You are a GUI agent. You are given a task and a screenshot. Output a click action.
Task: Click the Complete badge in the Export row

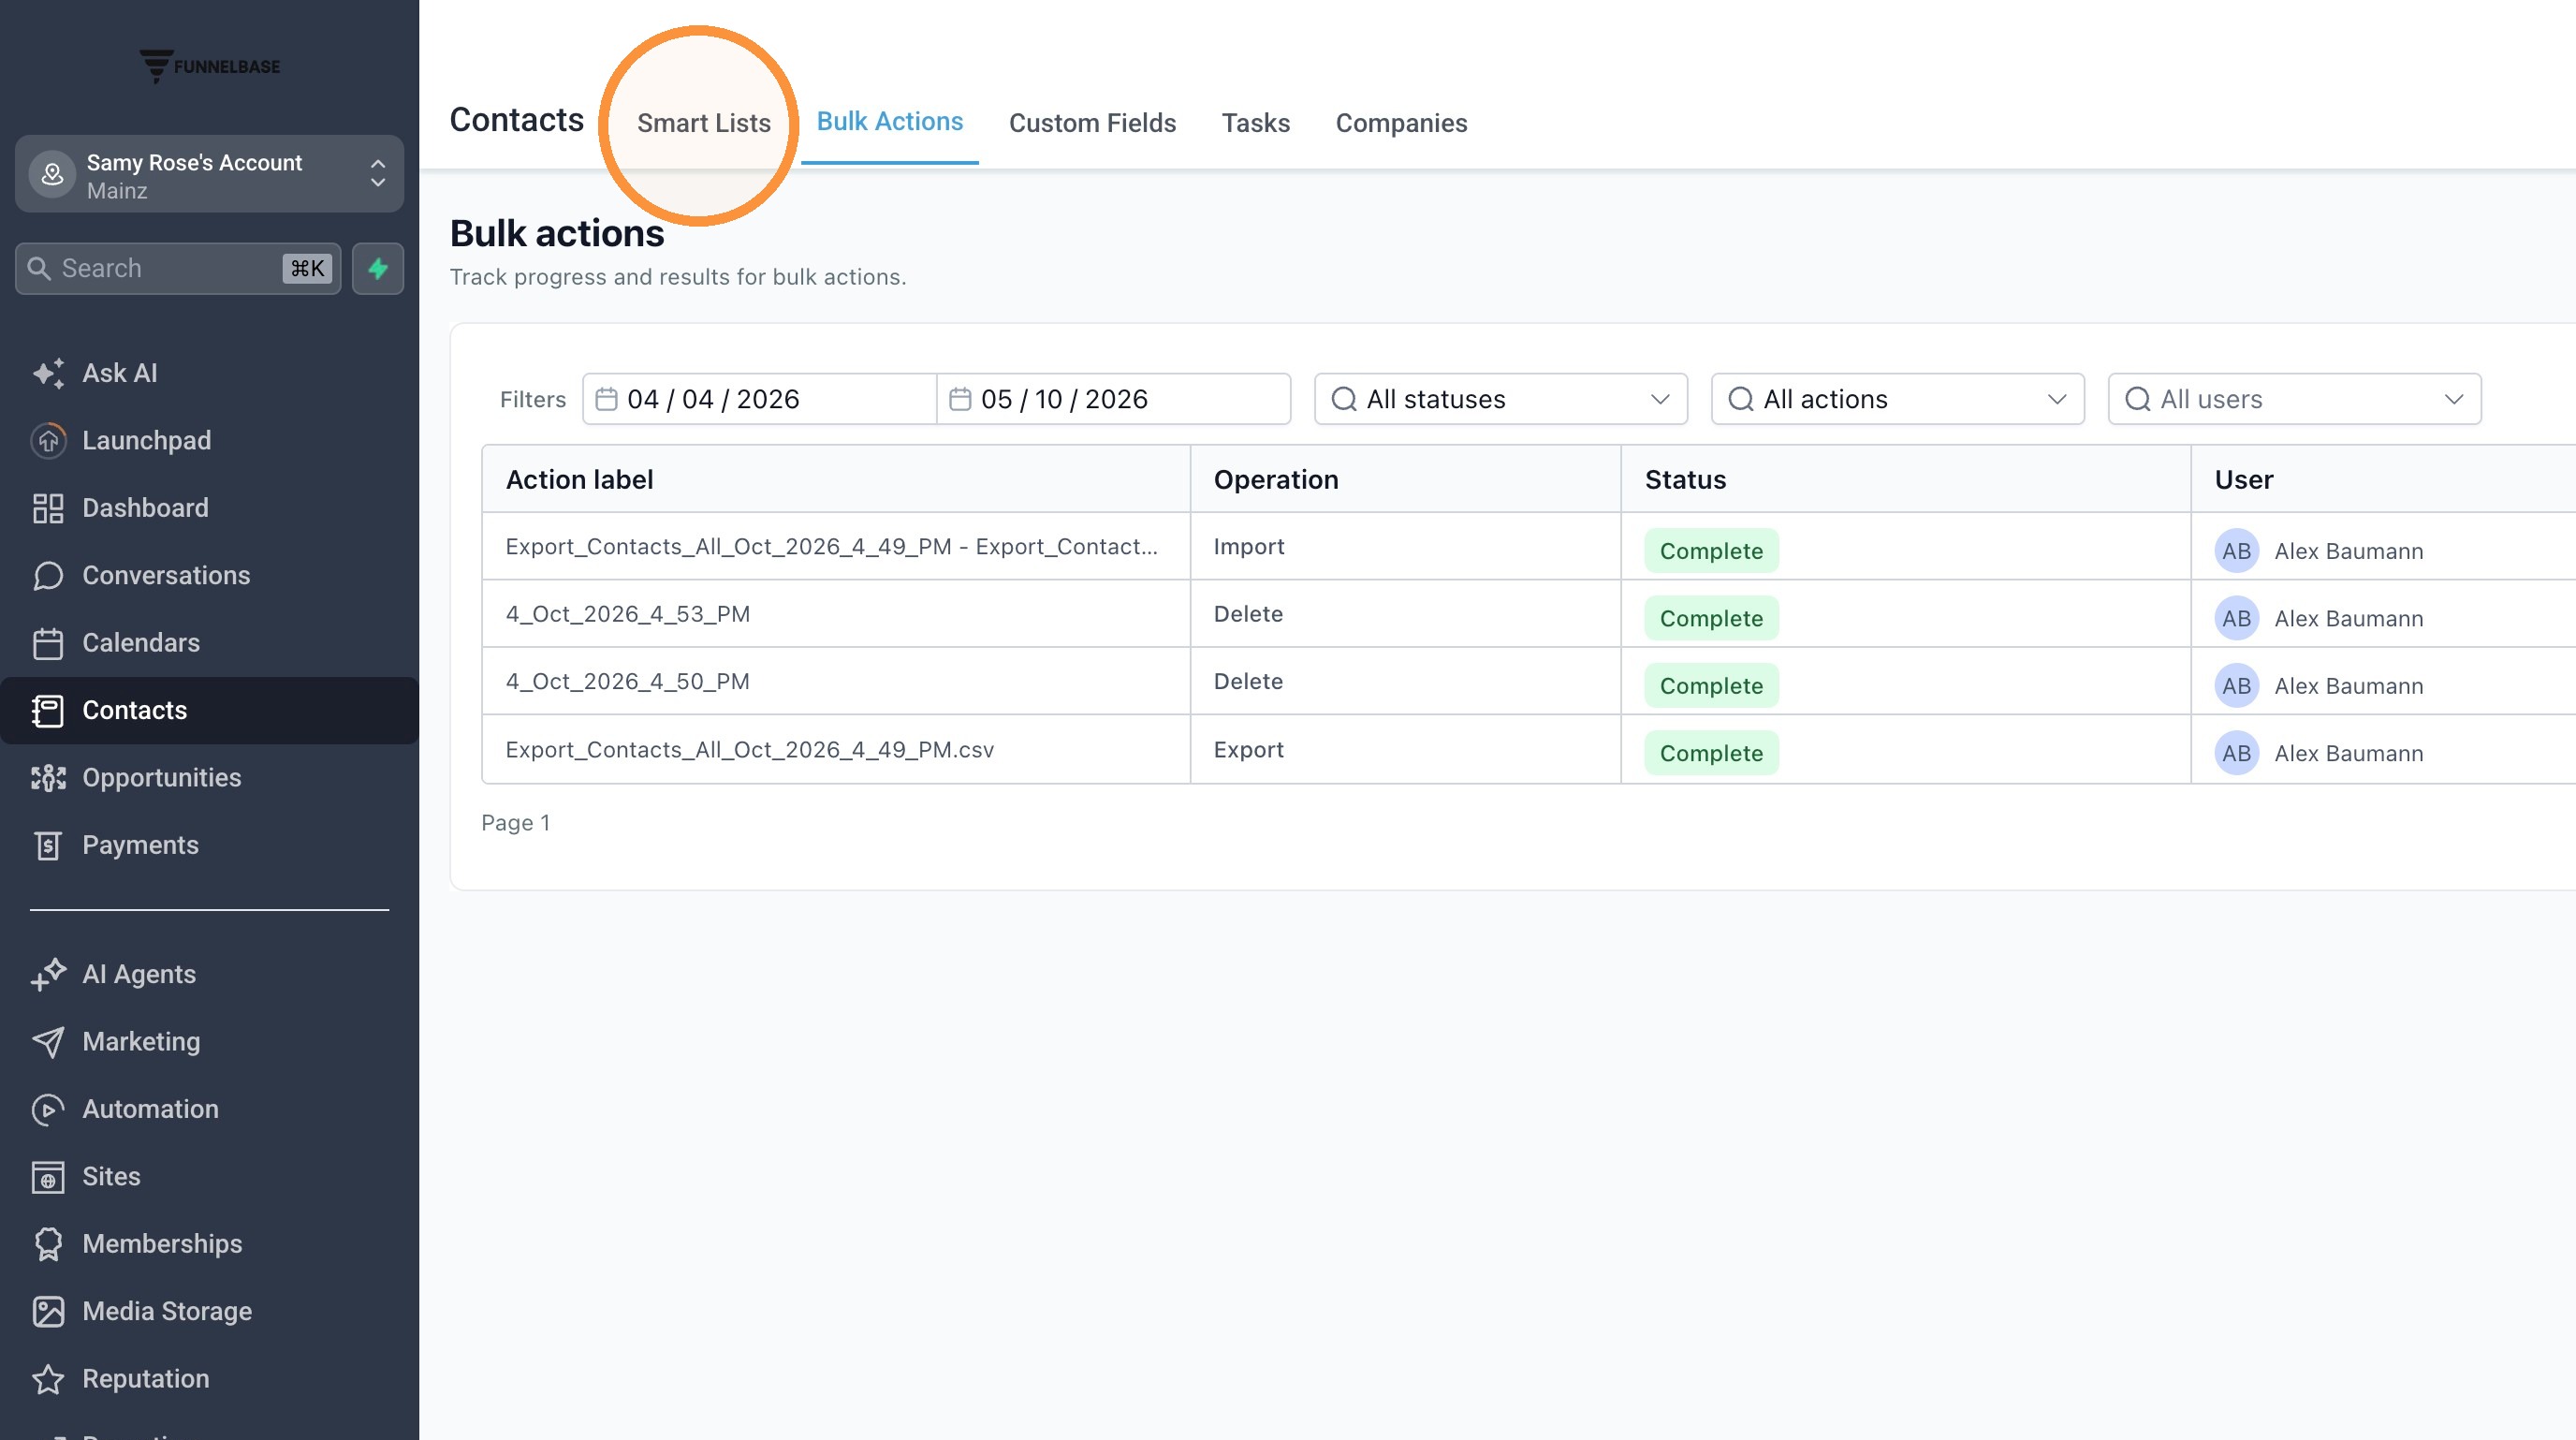click(x=1711, y=753)
